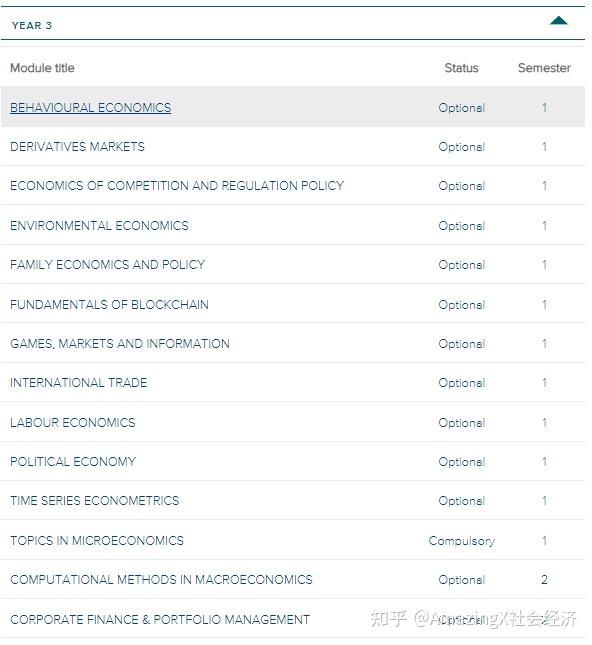592x645 pixels.
Task: Click the Political Economy module title
Action: (x=73, y=462)
